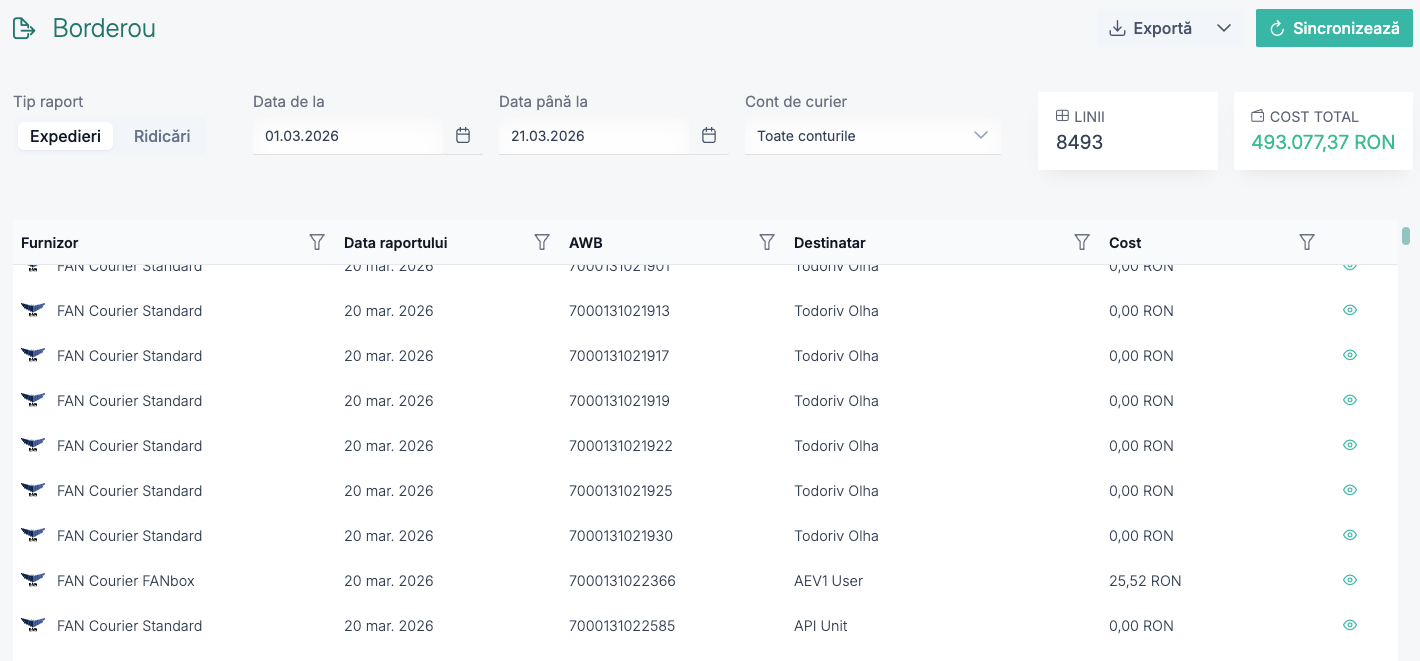Click the Borderou document icon in the header

pos(24,27)
